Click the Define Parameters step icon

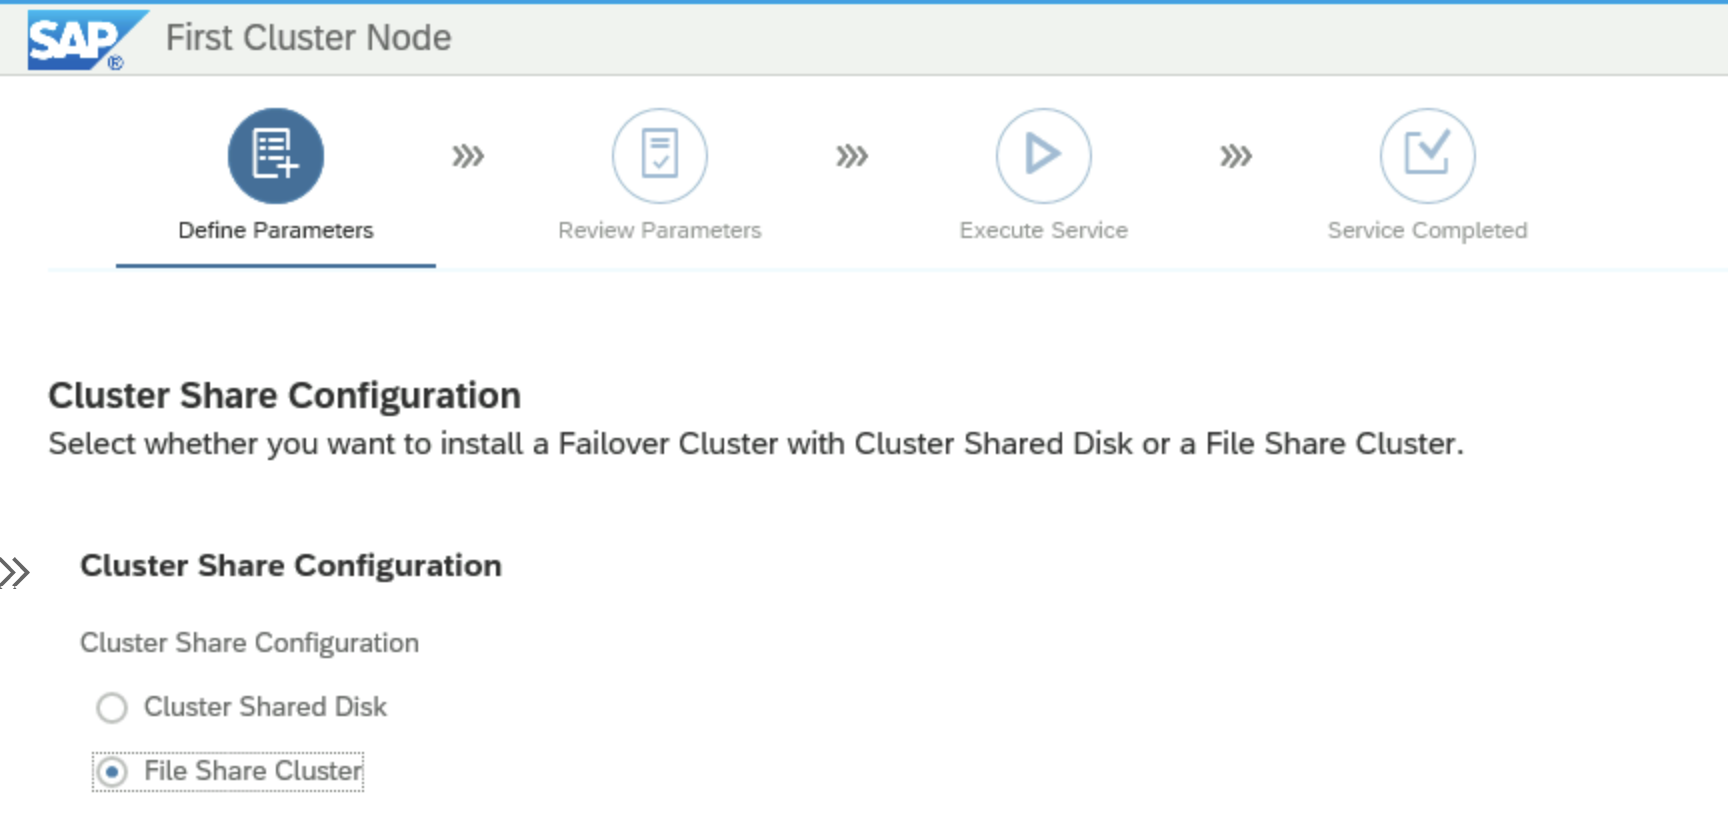pyautogui.click(x=276, y=156)
